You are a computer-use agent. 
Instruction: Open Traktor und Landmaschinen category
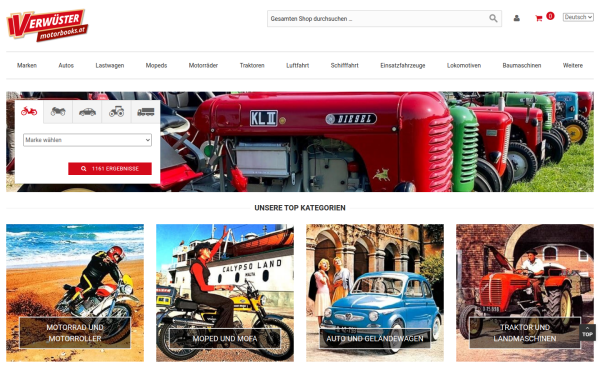(525, 293)
